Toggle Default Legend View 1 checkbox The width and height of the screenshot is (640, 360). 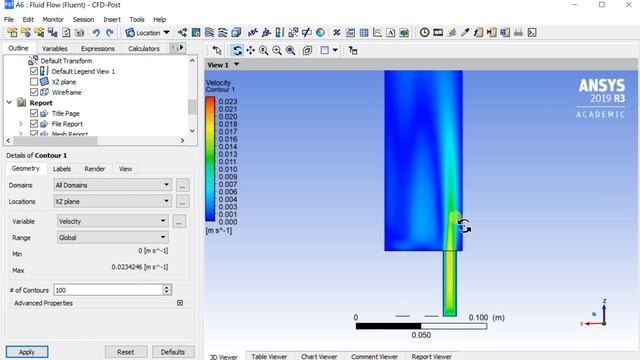34,71
